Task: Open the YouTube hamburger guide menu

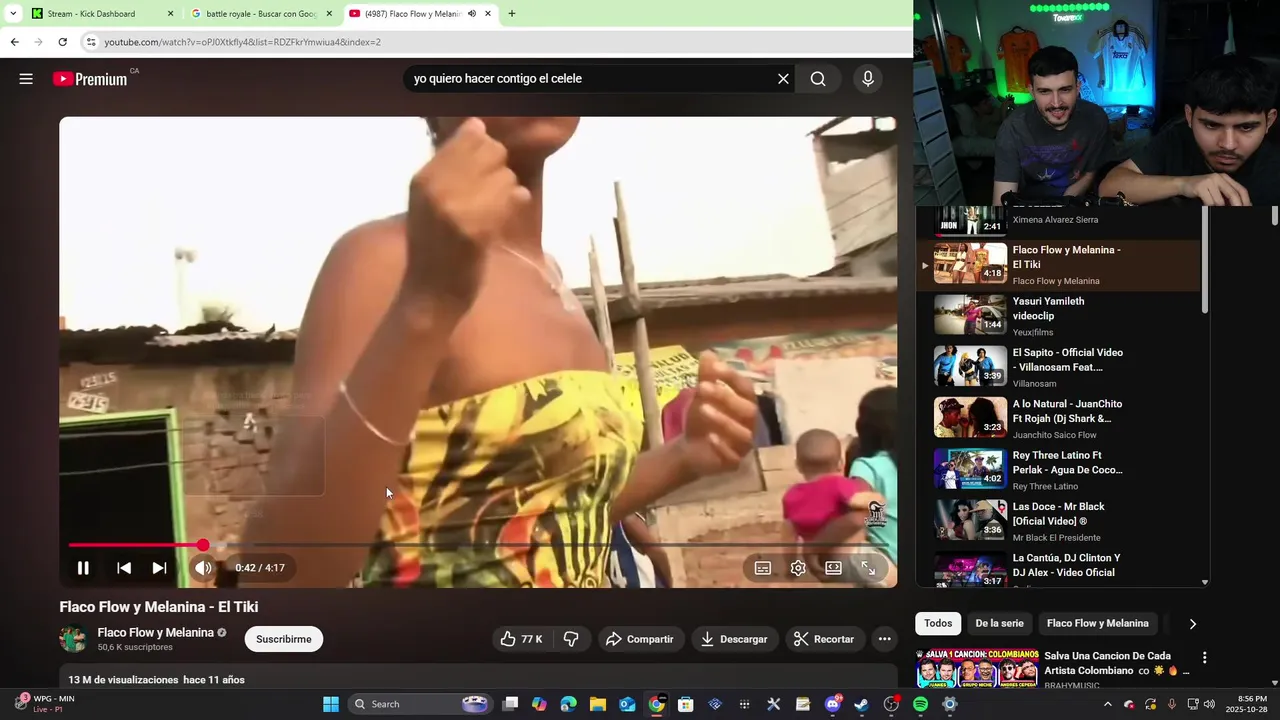Action: [x=26, y=79]
